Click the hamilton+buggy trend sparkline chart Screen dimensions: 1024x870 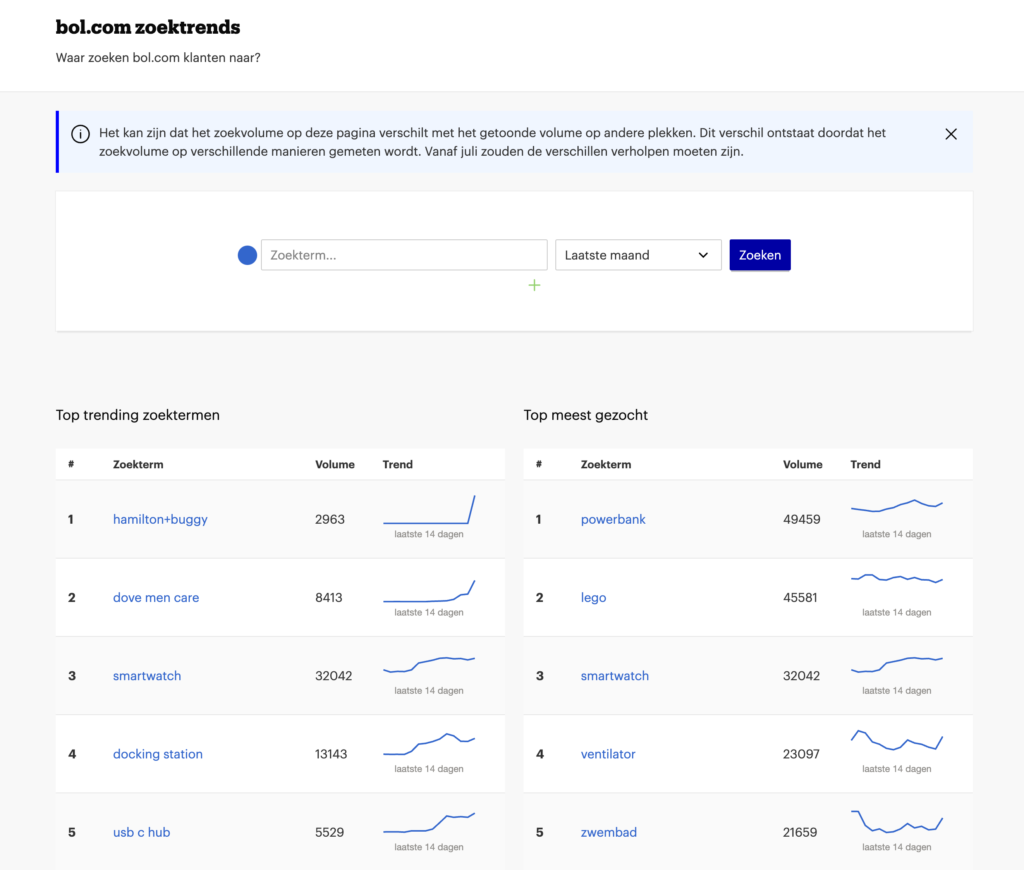429,510
